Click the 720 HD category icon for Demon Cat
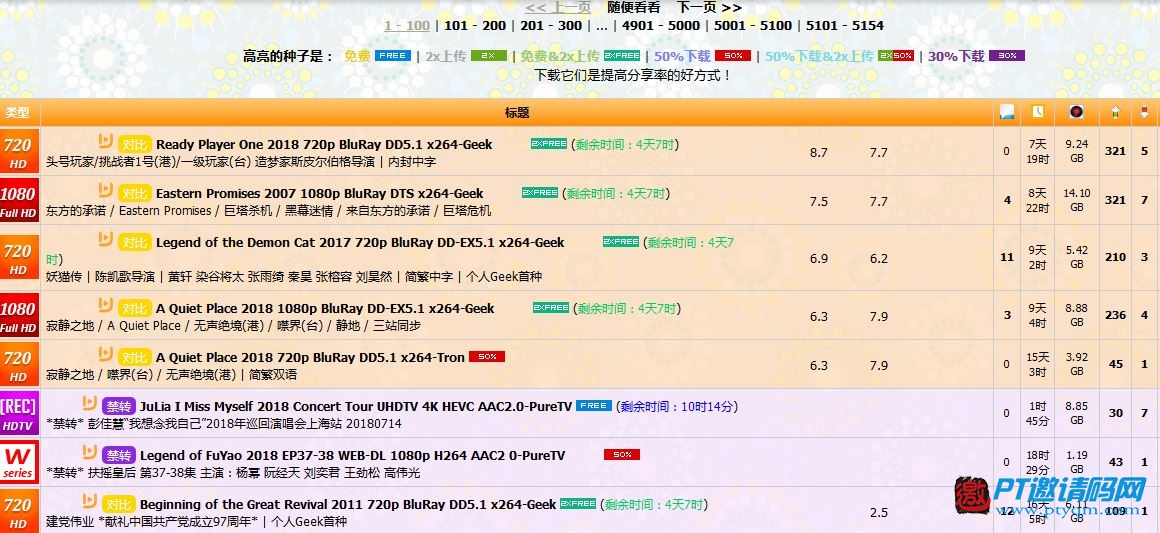1160x533 pixels. [x=19, y=257]
